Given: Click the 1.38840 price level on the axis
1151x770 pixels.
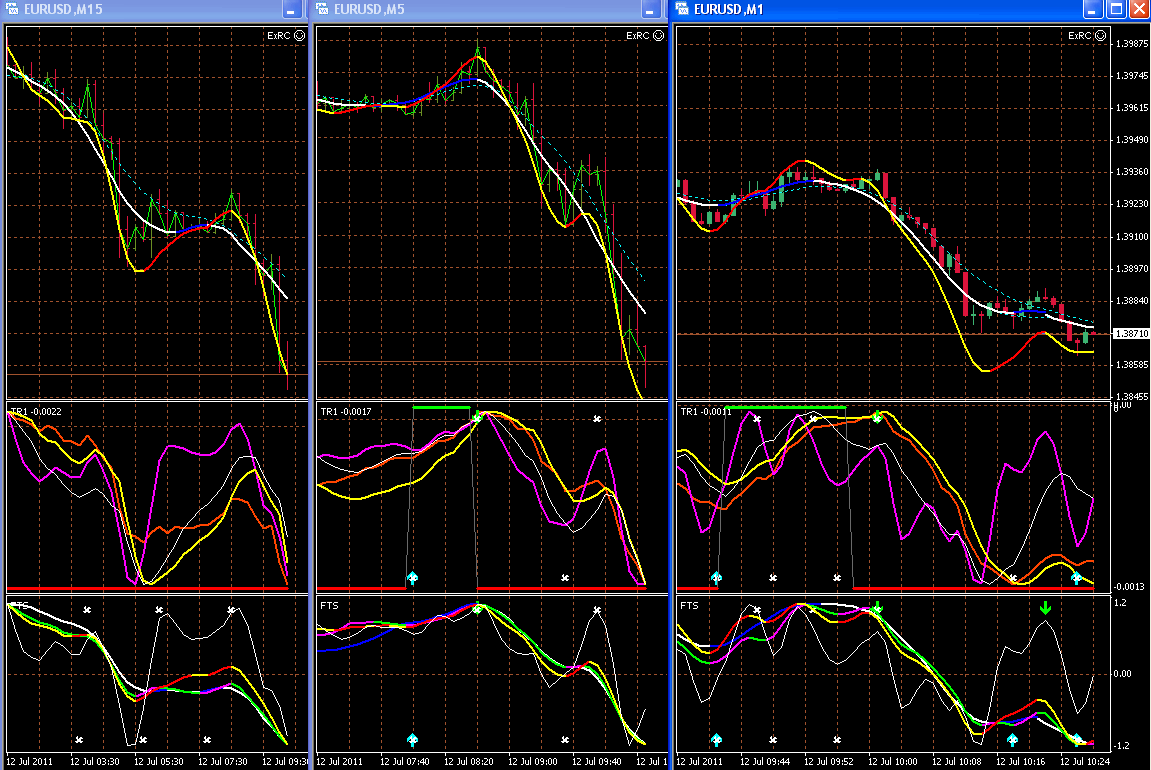Looking at the screenshot, I should click(1131, 300).
